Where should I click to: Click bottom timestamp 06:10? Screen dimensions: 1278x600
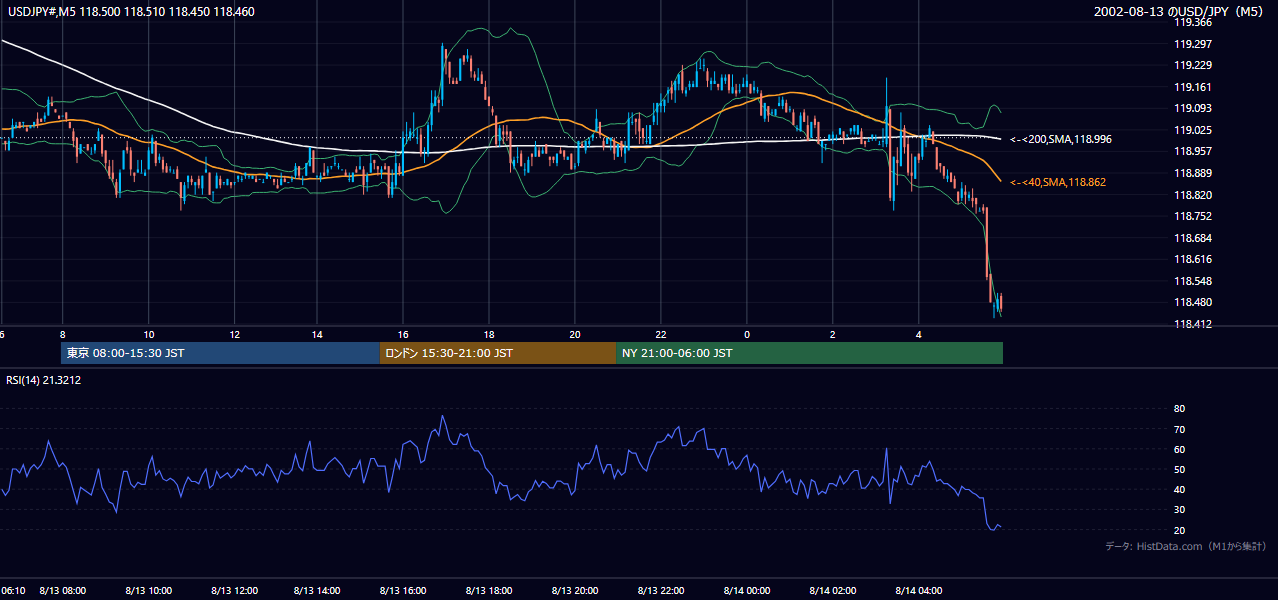tap(13, 590)
